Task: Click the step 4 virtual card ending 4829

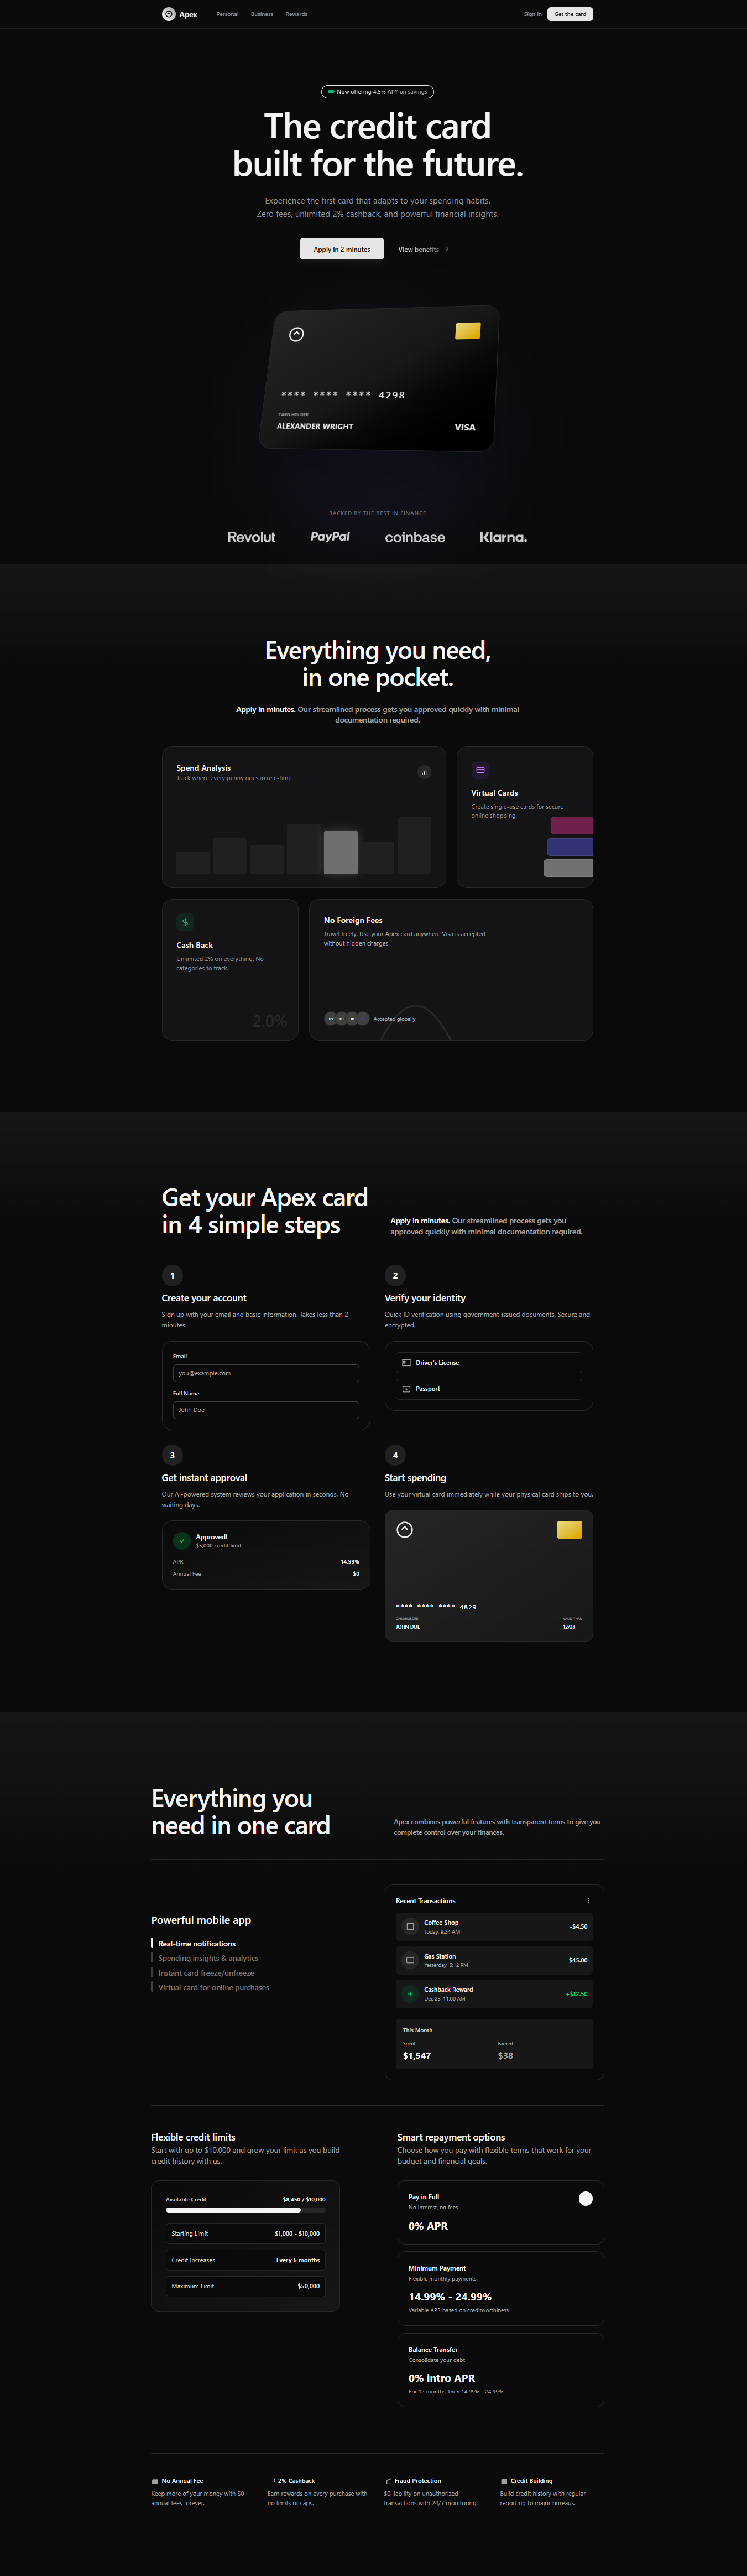Action: point(489,1575)
